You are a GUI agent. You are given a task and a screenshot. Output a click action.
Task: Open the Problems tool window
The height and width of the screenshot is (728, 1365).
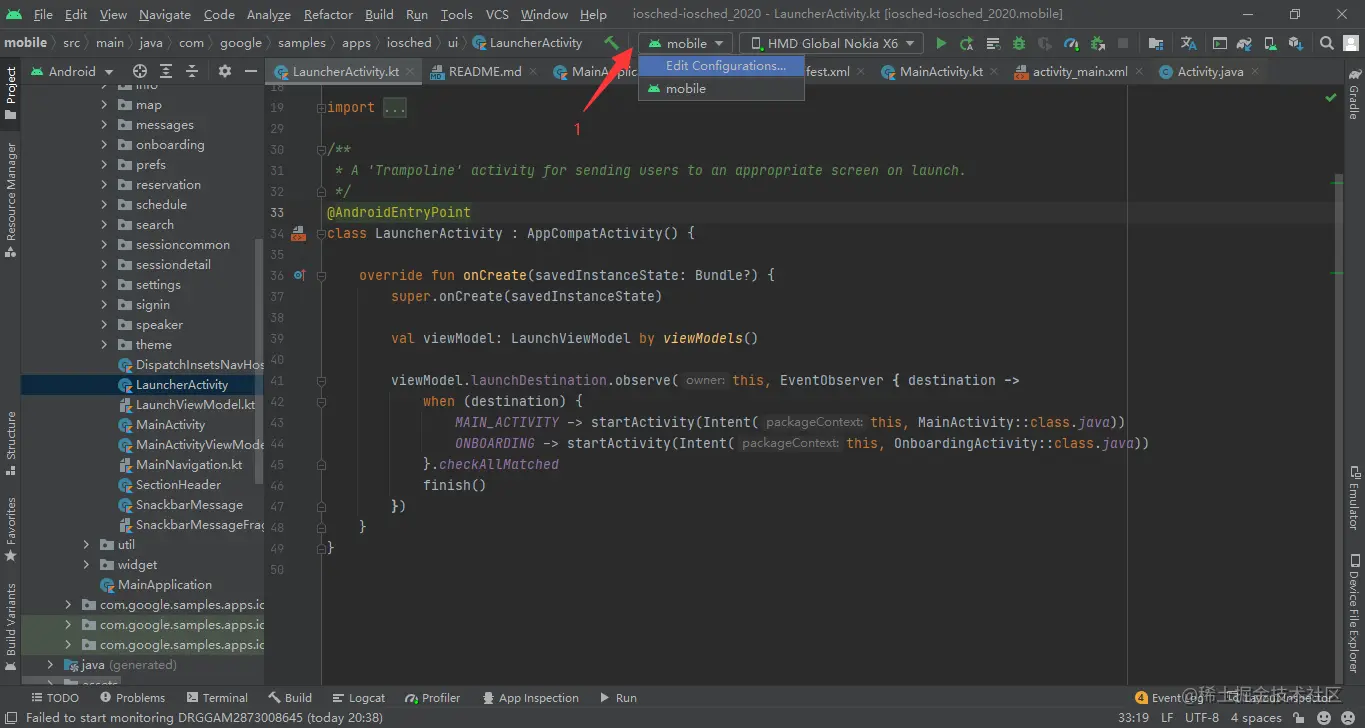point(130,698)
